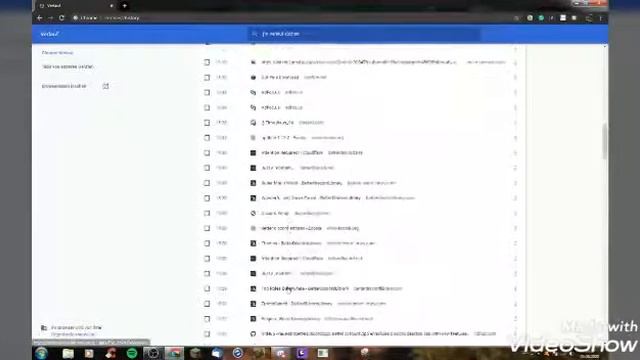Screen dimensions: 640x360
Task: Tick the checkbox of the first long-URL history entry
Action: click(207, 62)
